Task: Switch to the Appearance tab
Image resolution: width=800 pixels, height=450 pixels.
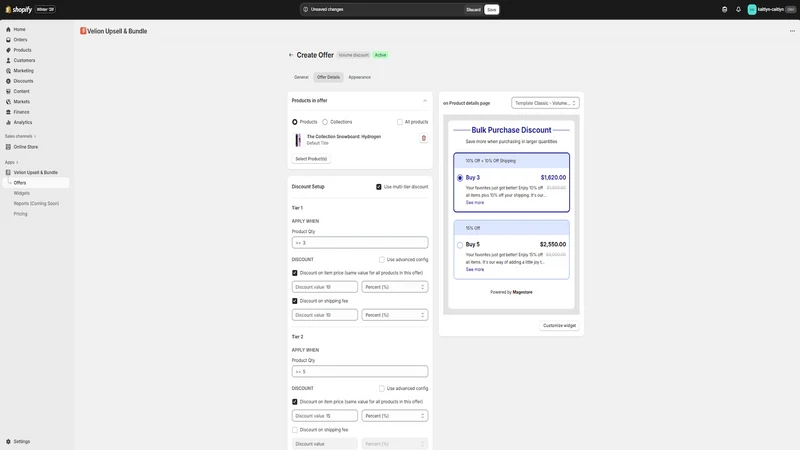Action: pyautogui.click(x=359, y=77)
